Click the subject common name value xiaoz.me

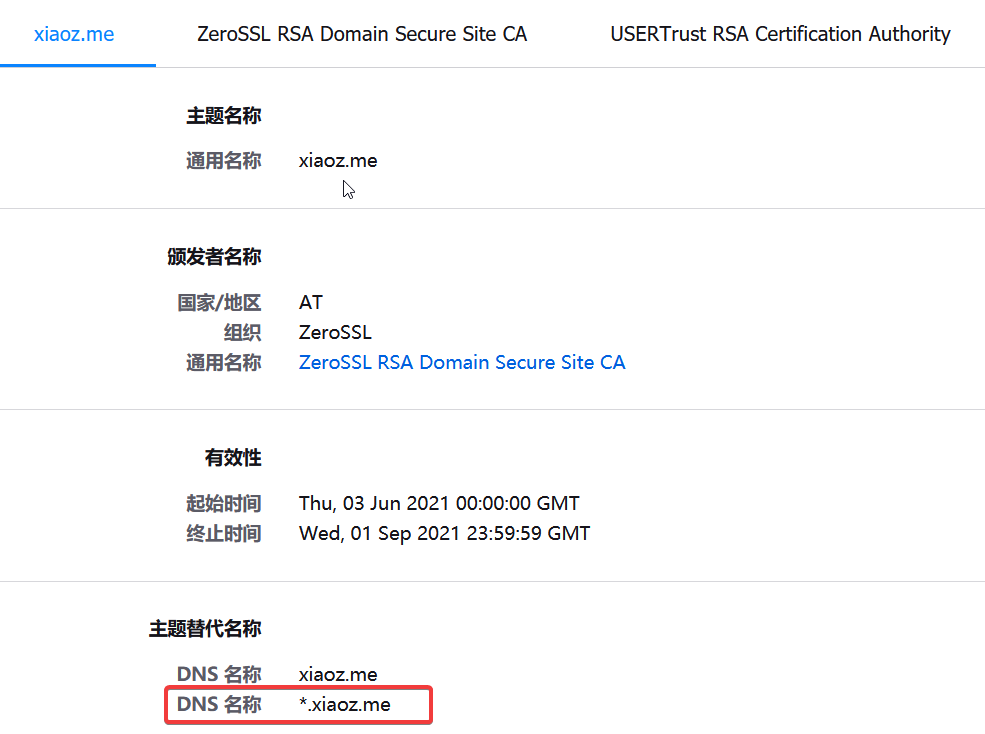tap(338, 160)
